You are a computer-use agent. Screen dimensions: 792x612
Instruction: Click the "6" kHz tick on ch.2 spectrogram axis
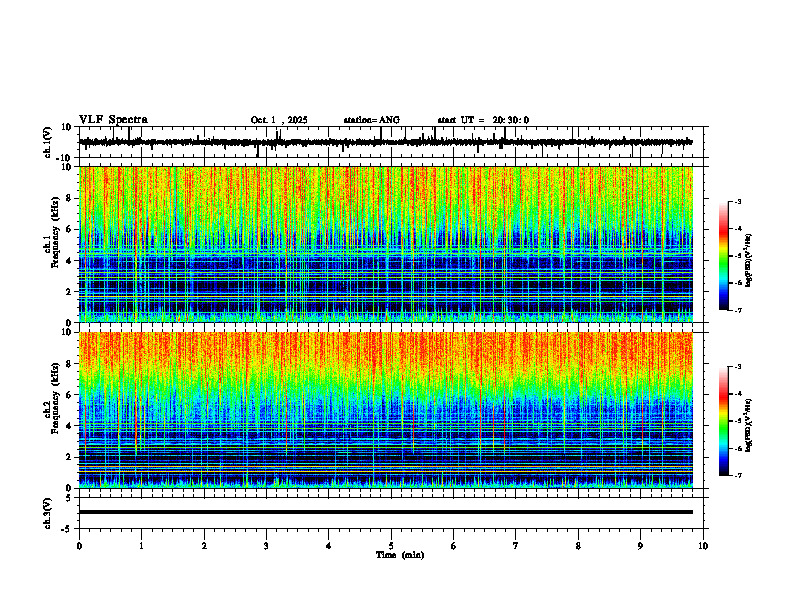pyautogui.click(x=71, y=395)
